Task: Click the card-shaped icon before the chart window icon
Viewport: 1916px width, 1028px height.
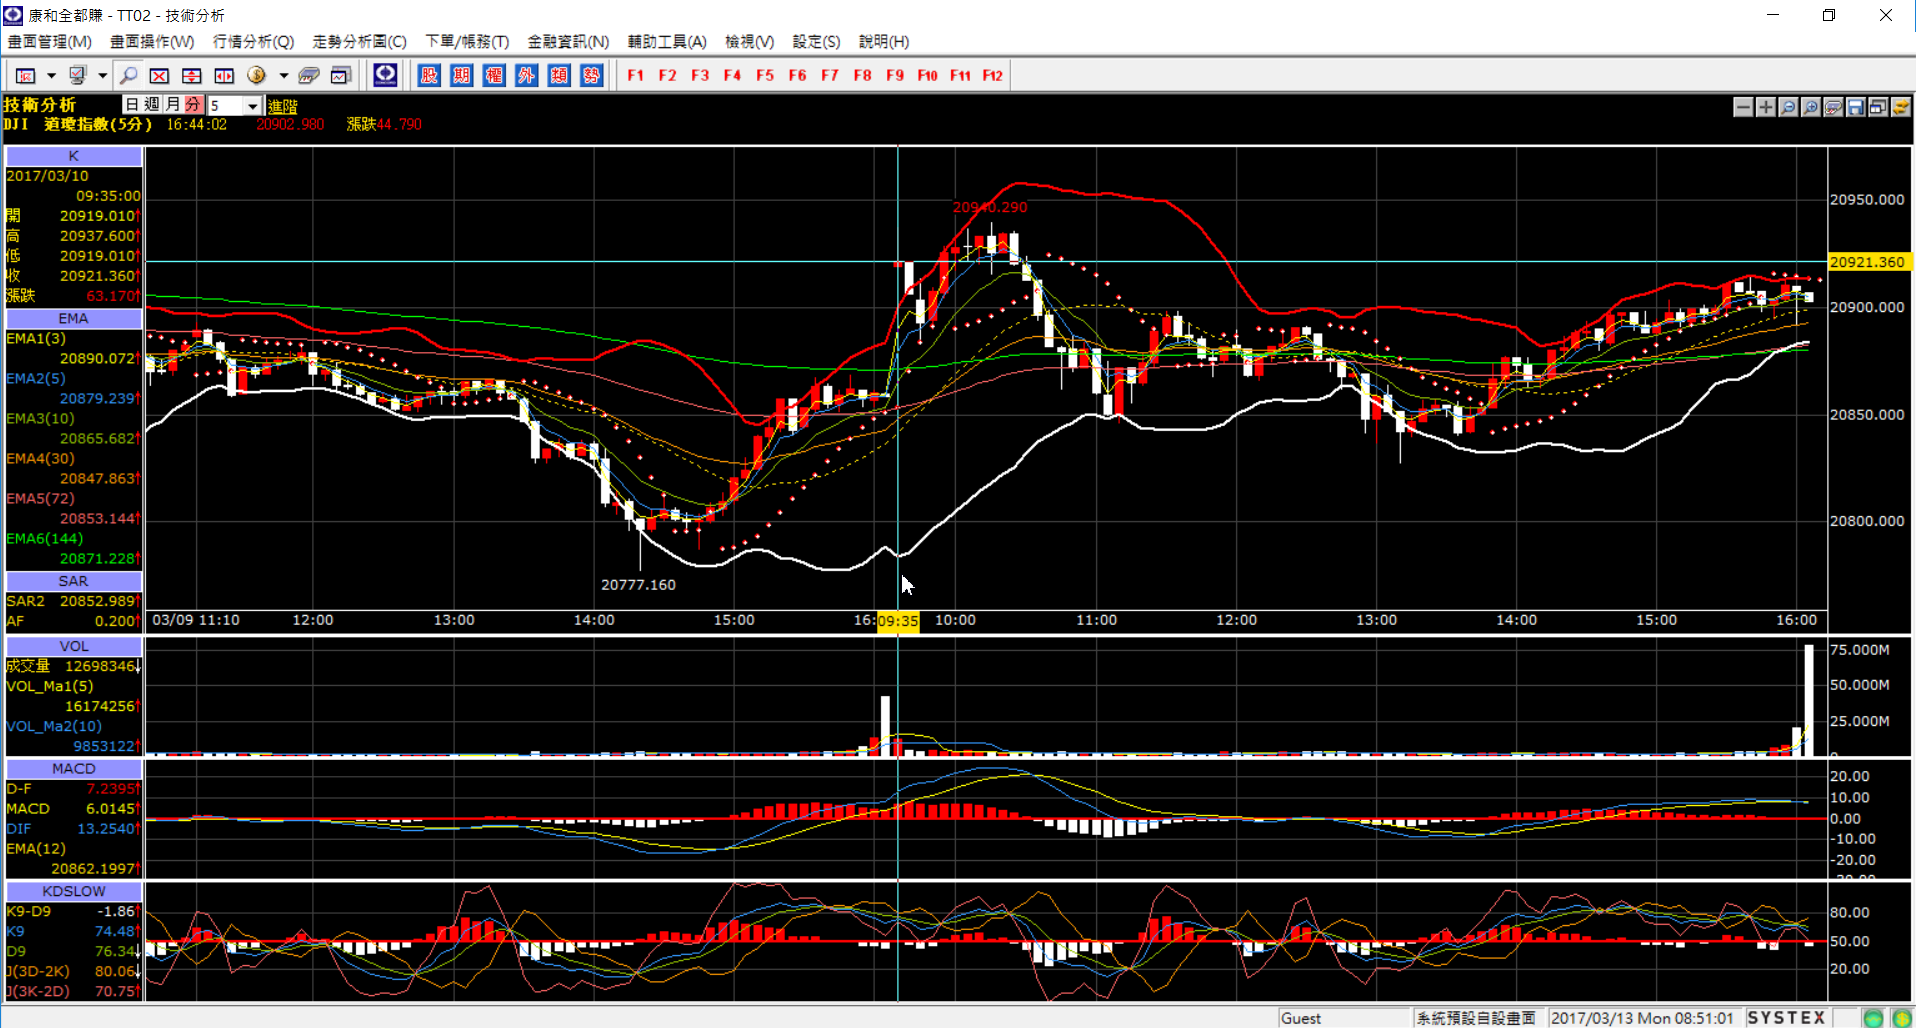Action: coord(309,75)
